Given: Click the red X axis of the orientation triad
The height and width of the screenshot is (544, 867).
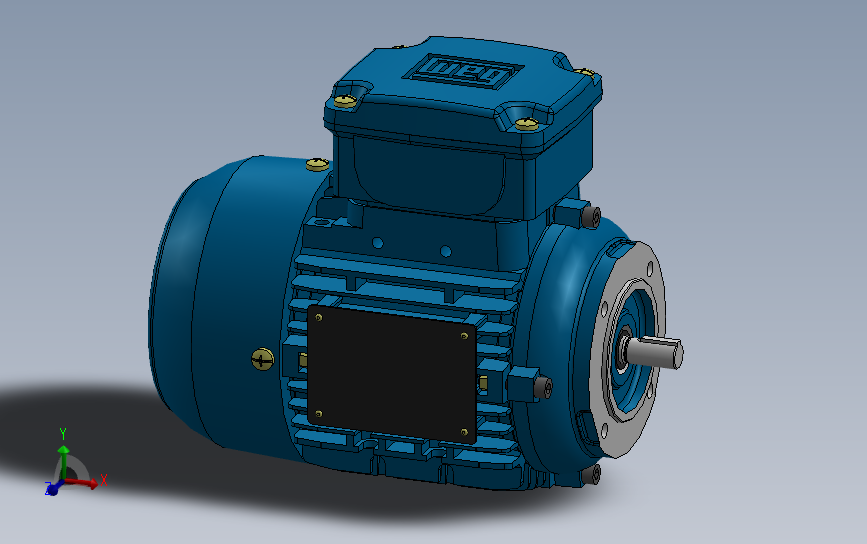Looking at the screenshot, I should click(x=82, y=483).
